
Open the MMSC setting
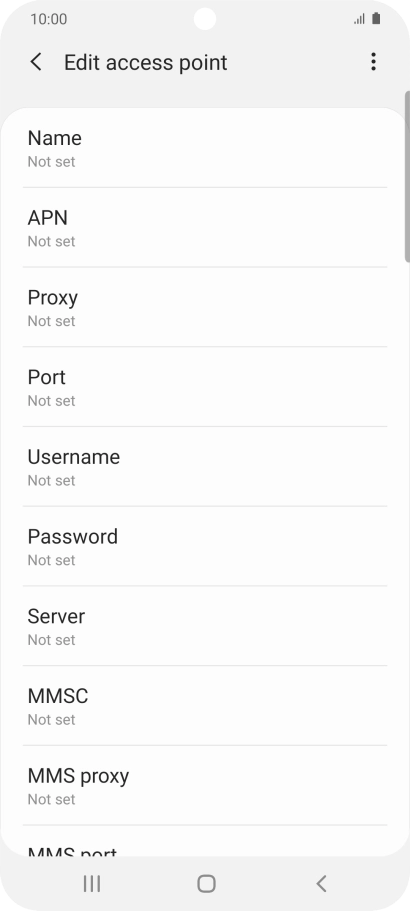[x=205, y=705]
